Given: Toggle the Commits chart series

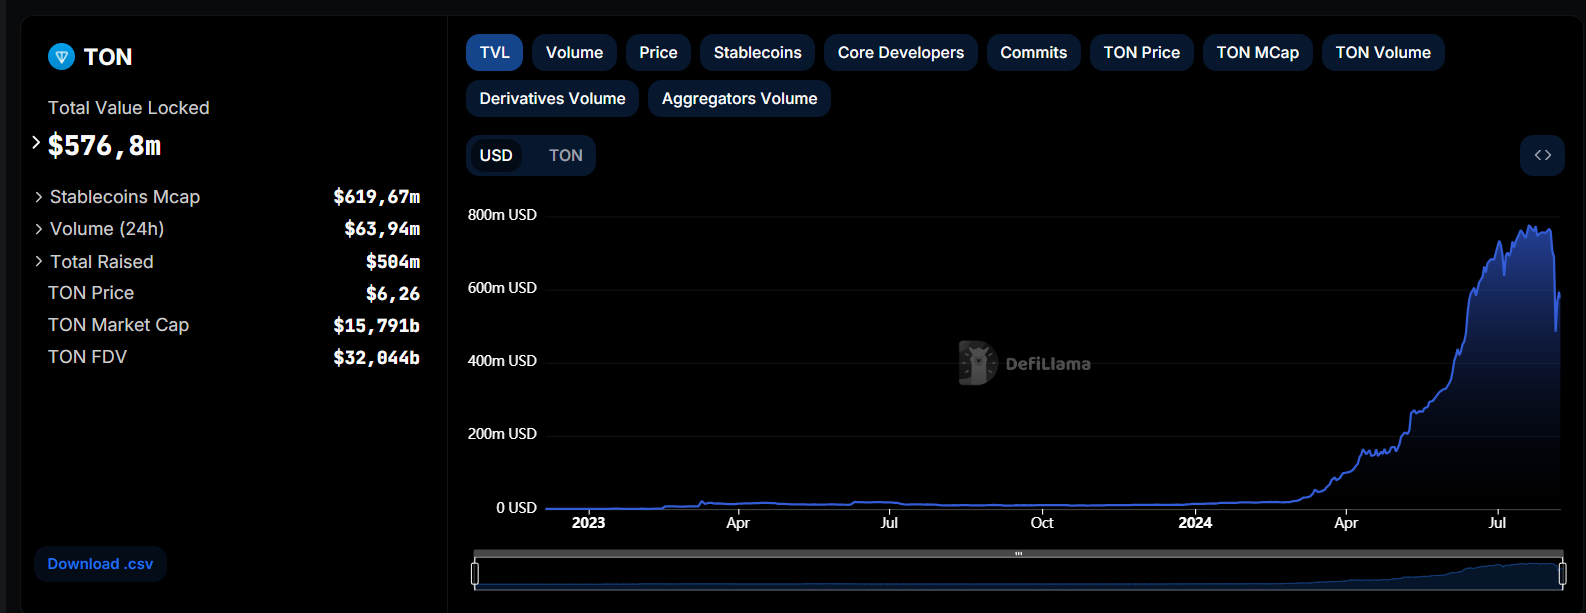Looking at the screenshot, I should click(x=1033, y=53).
